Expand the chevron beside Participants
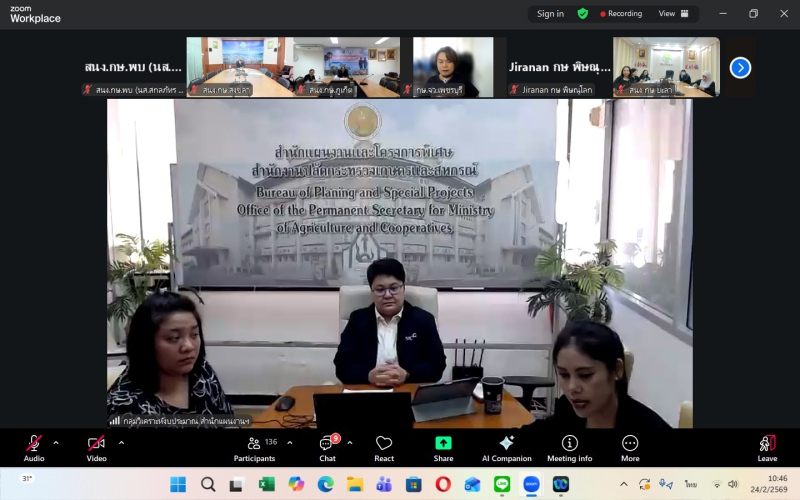 pyautogui.click(x=290, y=442)
